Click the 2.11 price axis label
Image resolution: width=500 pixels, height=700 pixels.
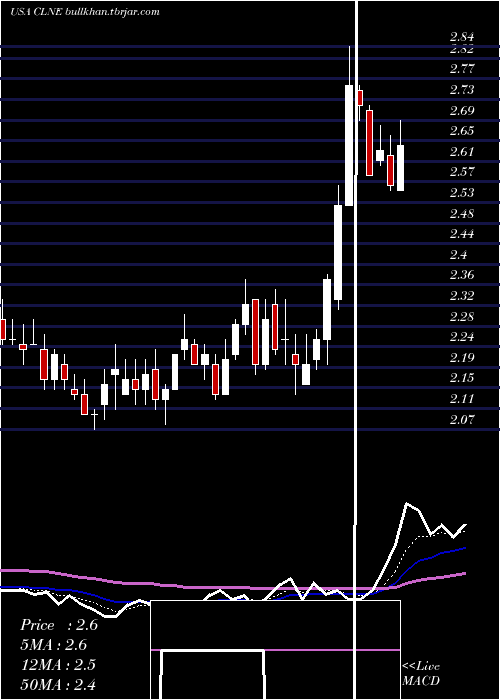click(462, 399)
